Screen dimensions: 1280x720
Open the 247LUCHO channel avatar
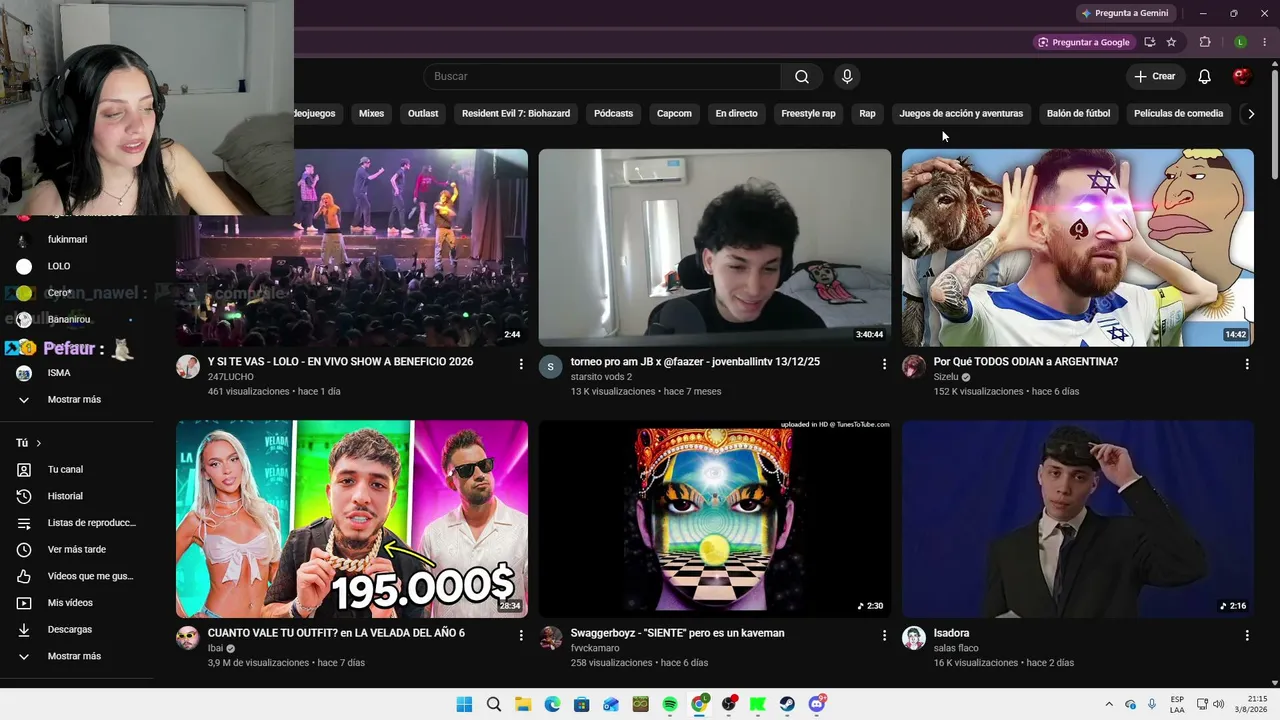(188, 367)
